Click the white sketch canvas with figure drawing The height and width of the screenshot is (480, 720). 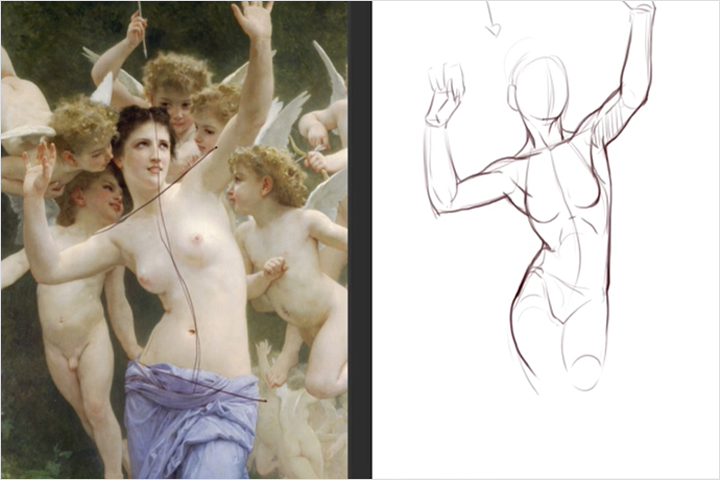coord(546,240)
